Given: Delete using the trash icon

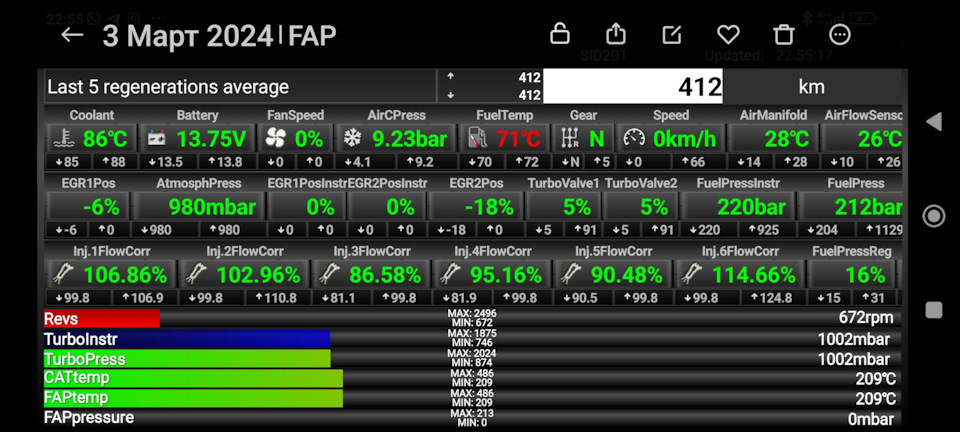Looking at the screenshot, I should 784,35.
